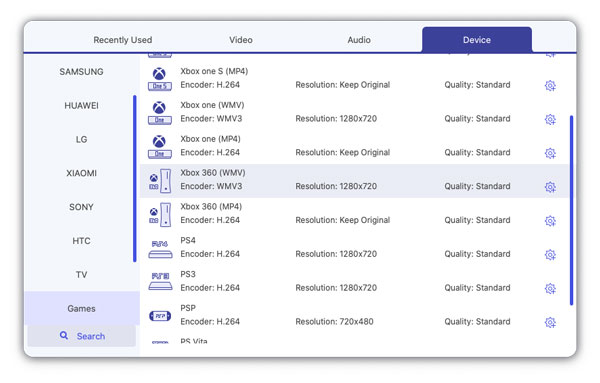
Task: Open settings gear for Xbox one S (MP4)
Action: tap(550, 85)
